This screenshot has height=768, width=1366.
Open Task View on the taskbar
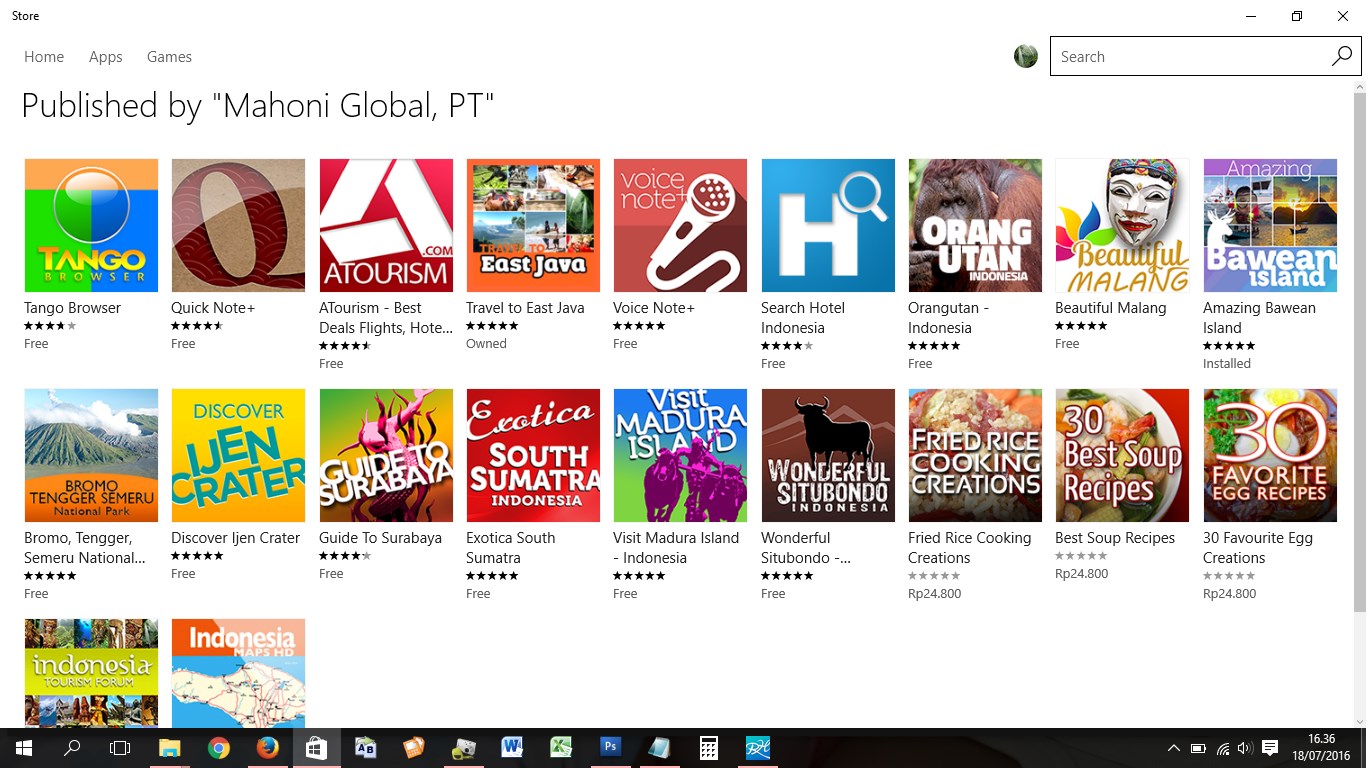[120, 748]
